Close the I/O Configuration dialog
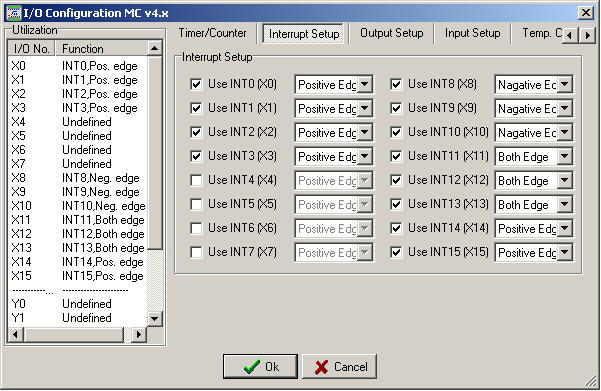 (586, 13)
